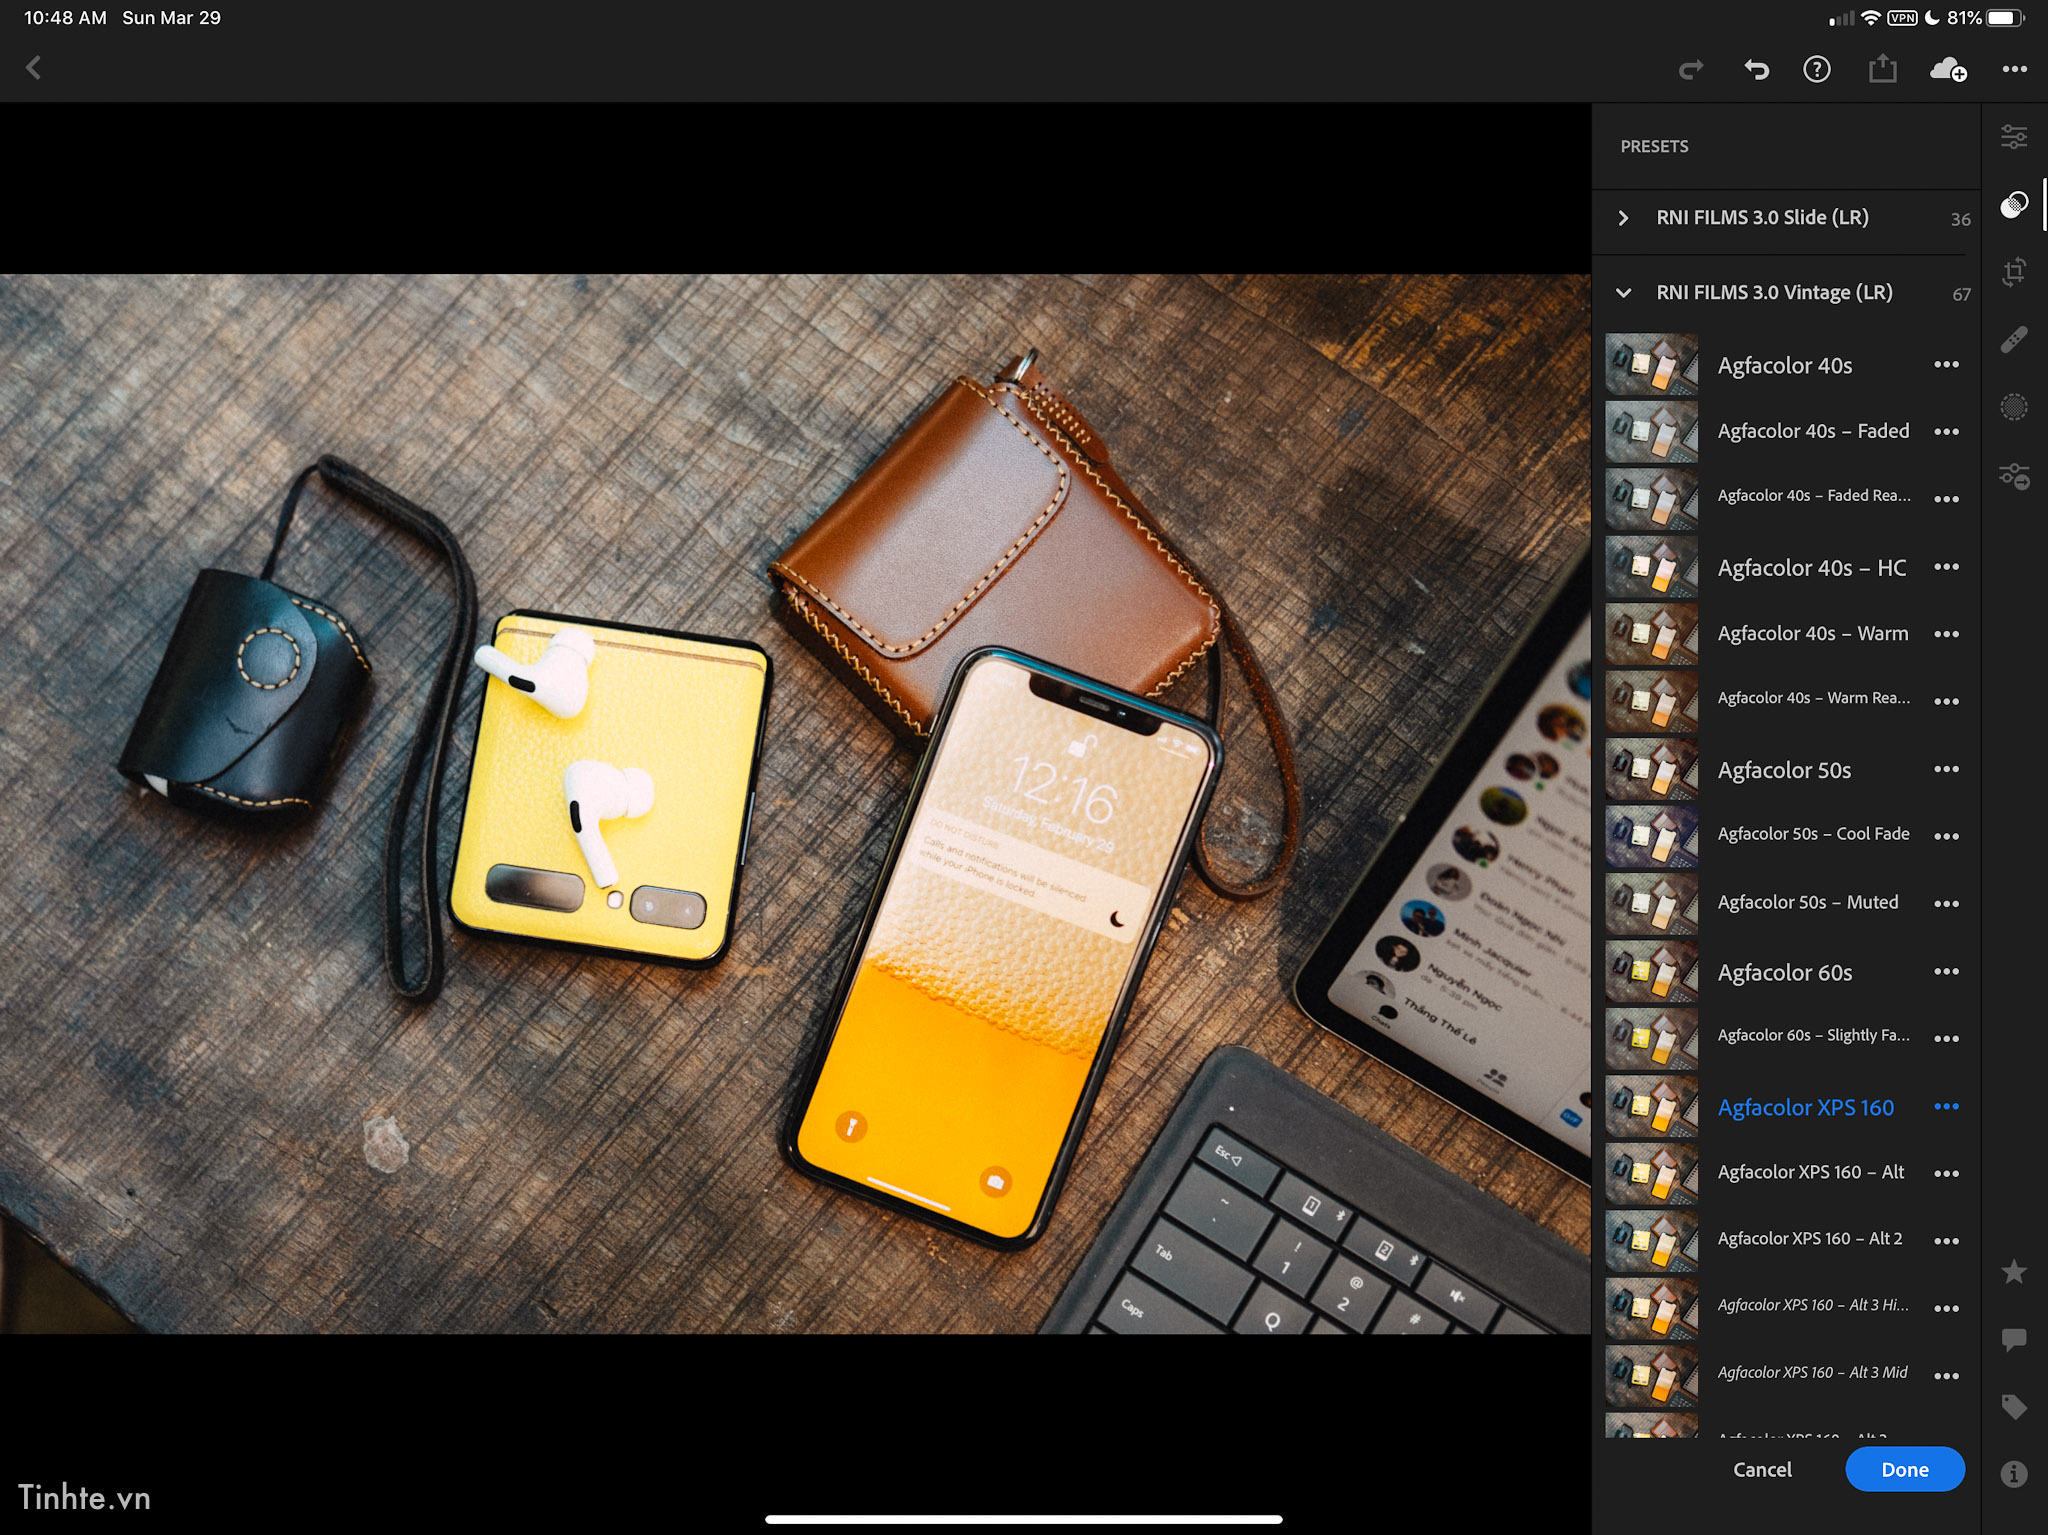2048x1535 pixels.
Task: Apply the Agfacolor 40s preset
Action: tap(1784, 365)
